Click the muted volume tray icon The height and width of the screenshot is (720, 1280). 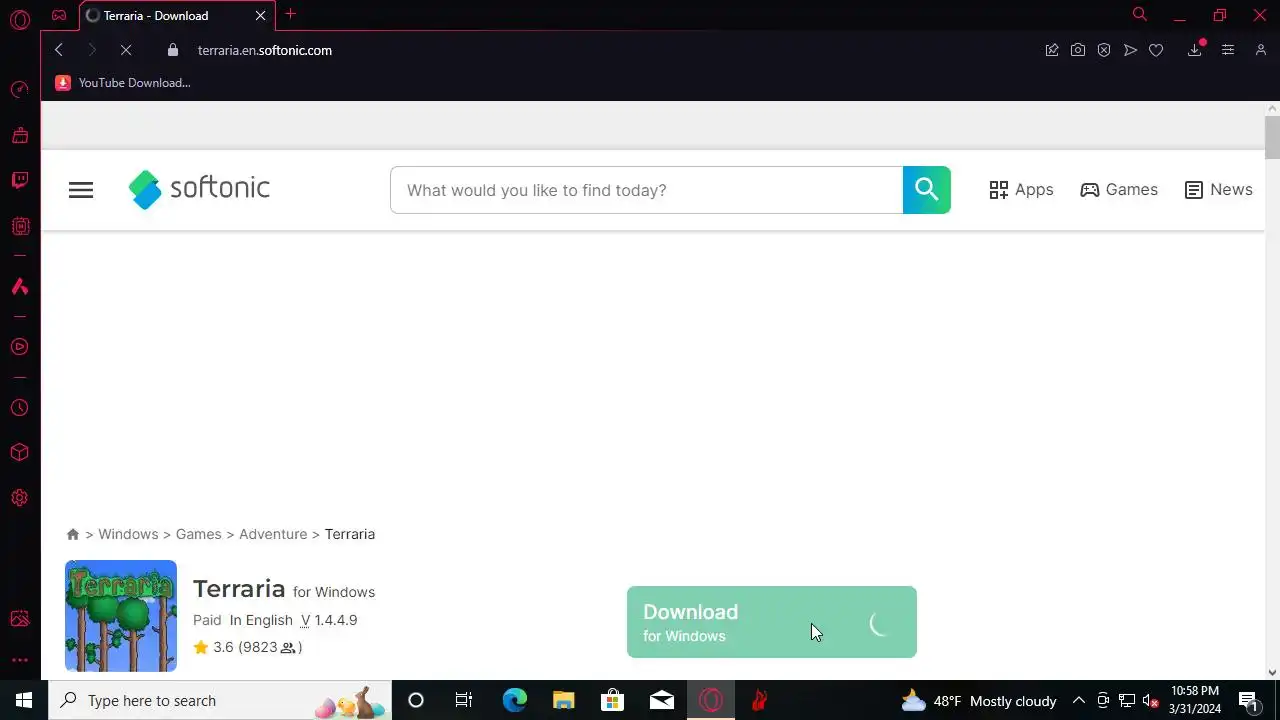coord(1151,700)
